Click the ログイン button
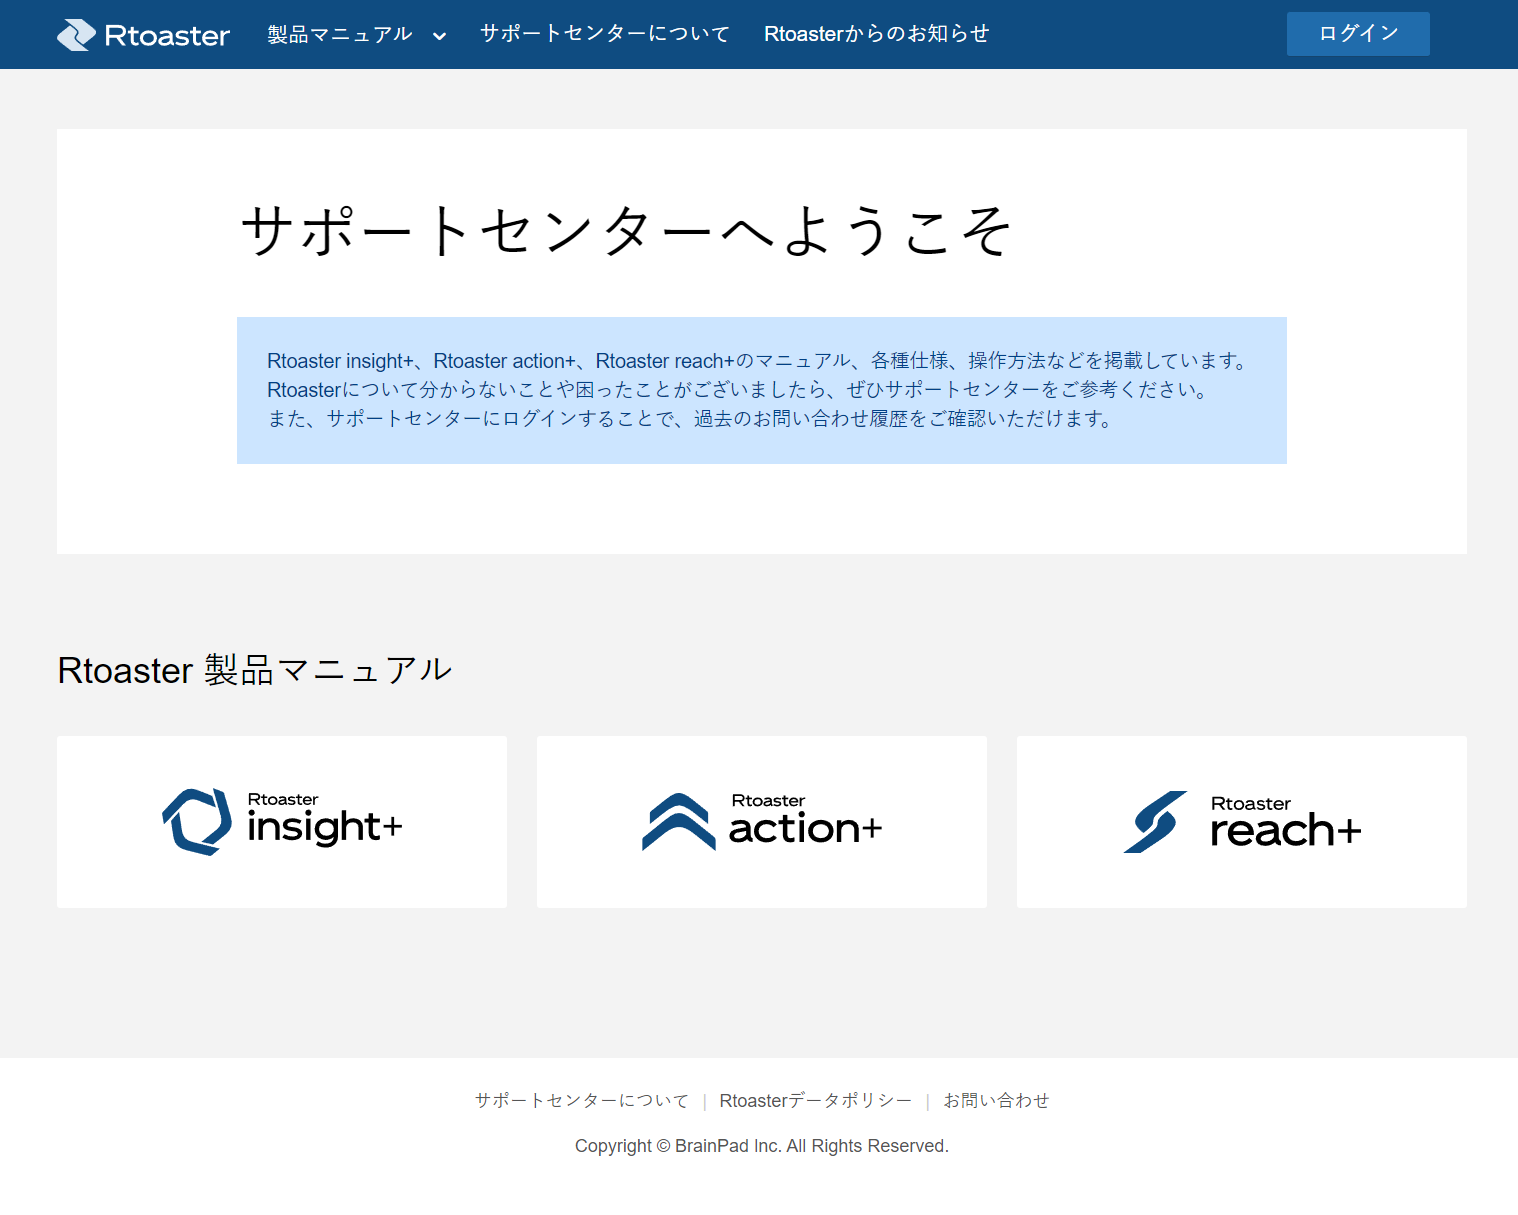Viewport: 1518px width, 1215px height. point(1357,33)
